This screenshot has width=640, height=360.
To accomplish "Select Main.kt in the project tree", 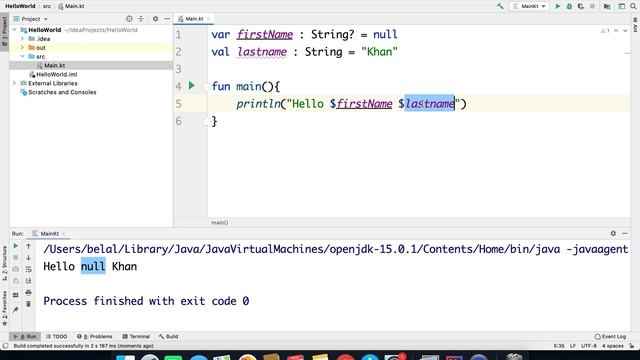I will coord(54,65).
